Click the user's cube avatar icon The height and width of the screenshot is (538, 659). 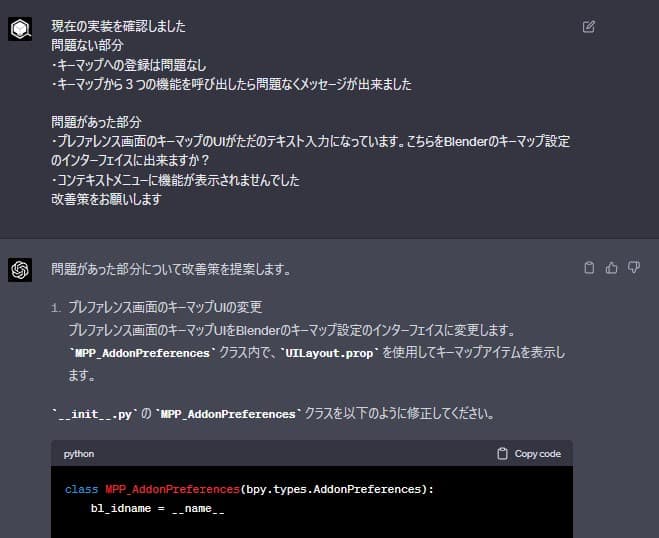(x=20, y=29)
